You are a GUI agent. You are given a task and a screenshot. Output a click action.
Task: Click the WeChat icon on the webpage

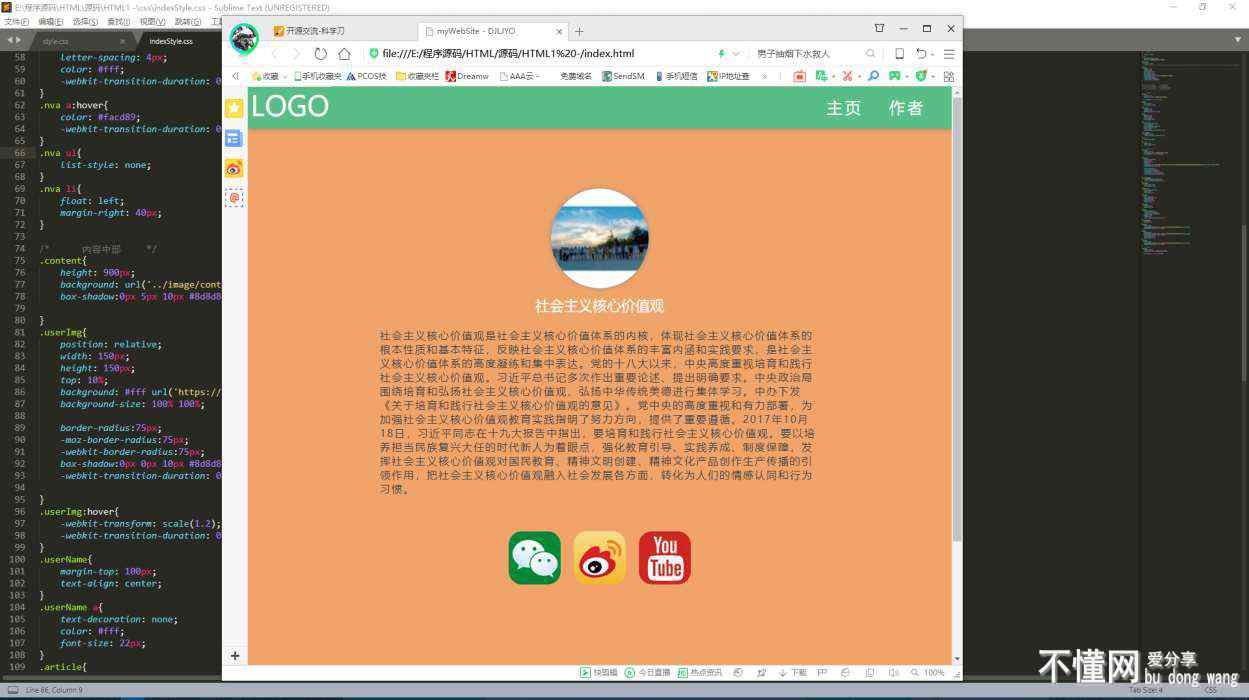(534, 558)
